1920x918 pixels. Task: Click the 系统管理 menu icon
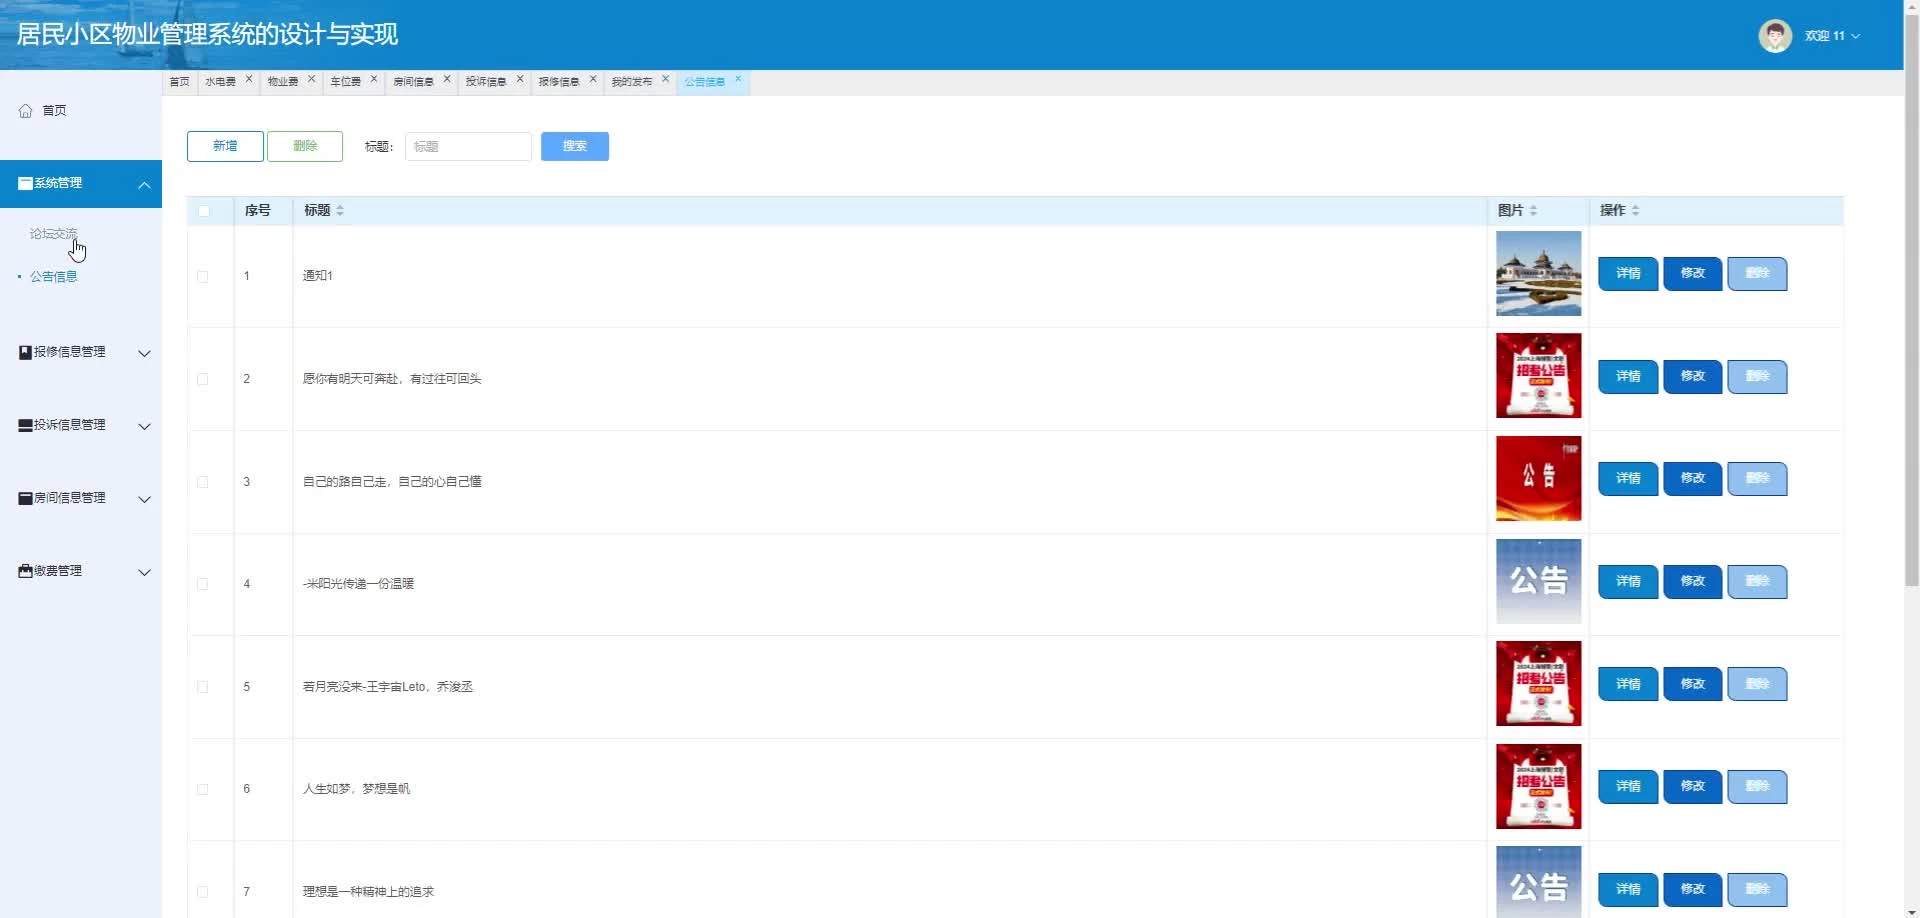click(x=26, y=183)
